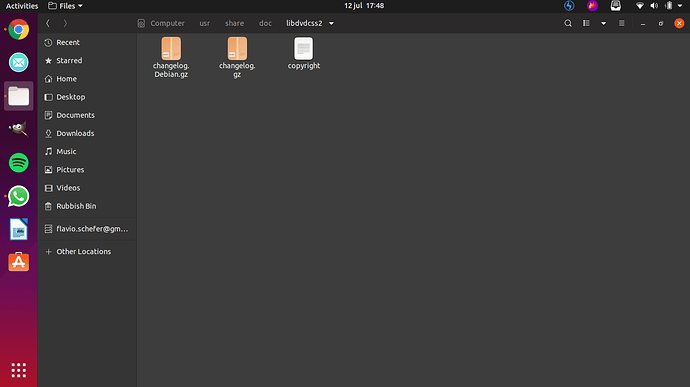Go back with the left arrow
The width and height of the screenshot is (690, 387).
(48, 23)
